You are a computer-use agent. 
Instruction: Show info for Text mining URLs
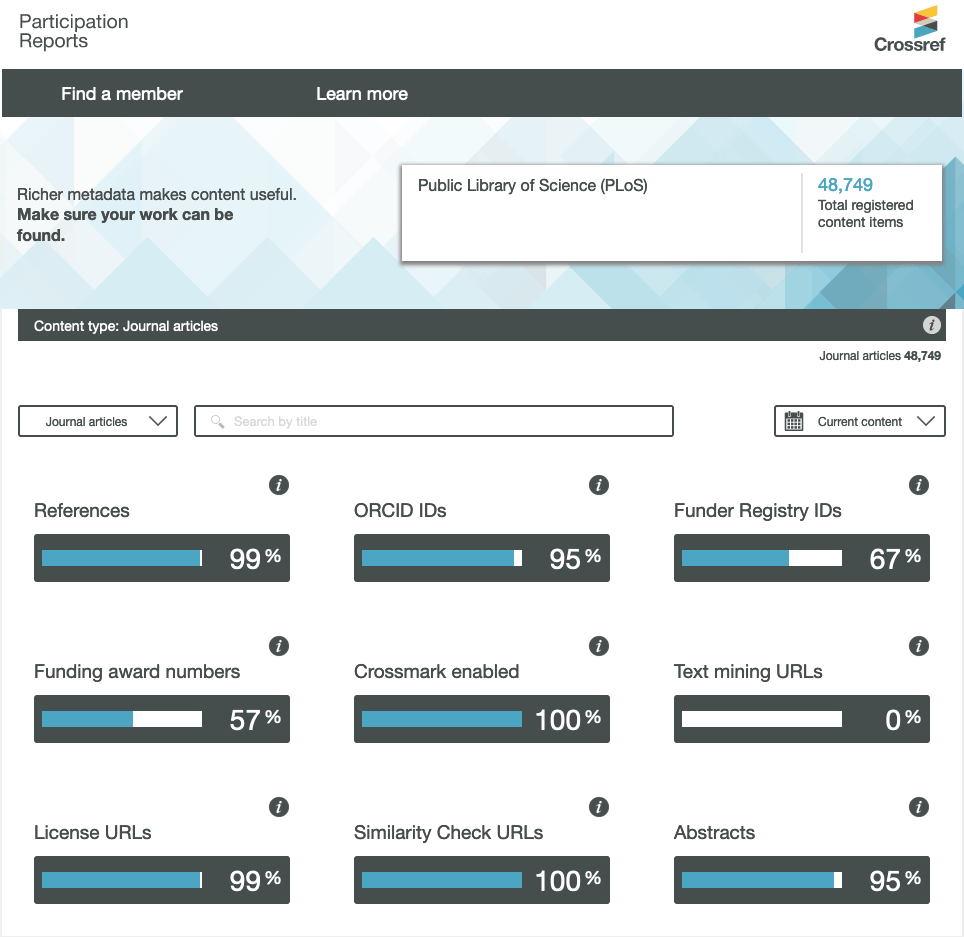pos(919,646)
